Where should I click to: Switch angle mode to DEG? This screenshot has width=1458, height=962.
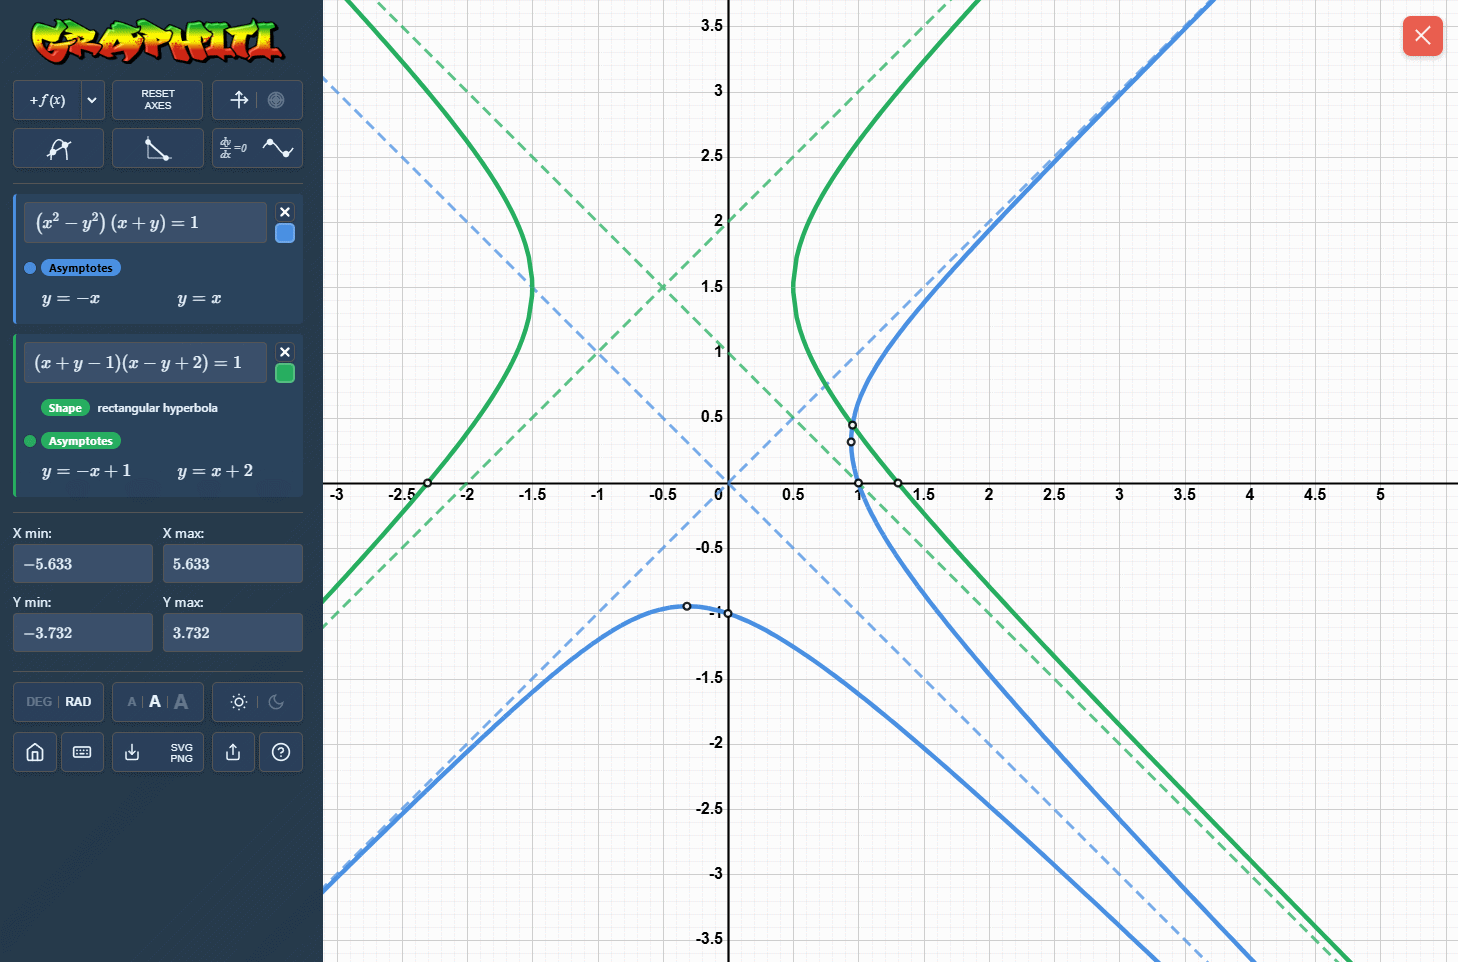point(39,702)
